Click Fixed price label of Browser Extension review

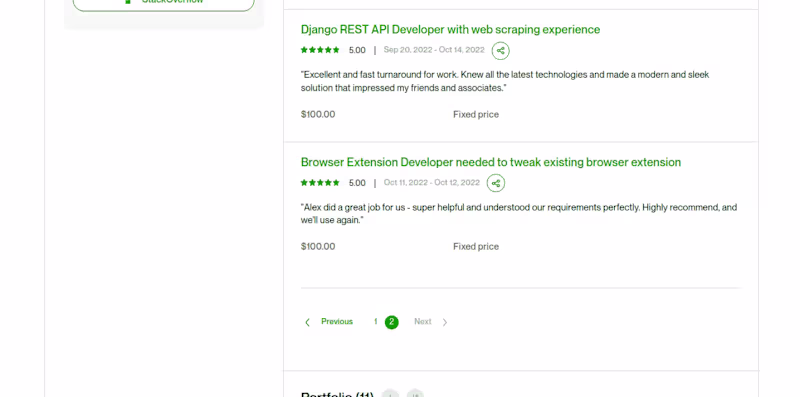(476, 246)
